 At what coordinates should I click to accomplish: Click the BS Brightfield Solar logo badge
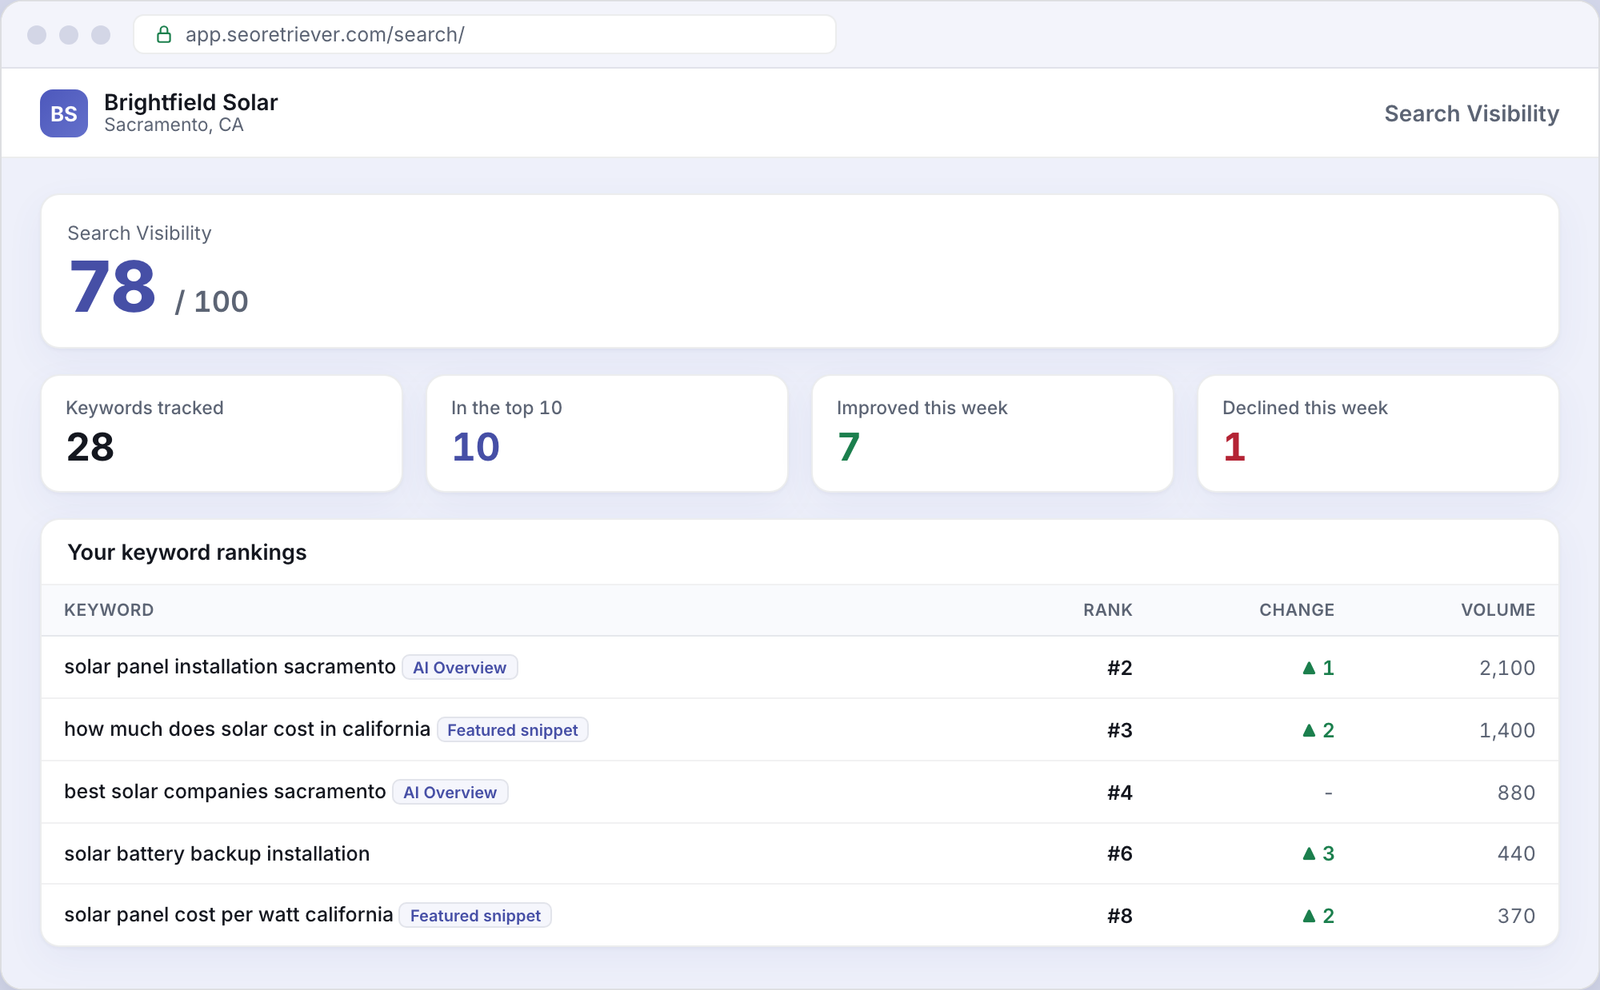tap(64, 113)
